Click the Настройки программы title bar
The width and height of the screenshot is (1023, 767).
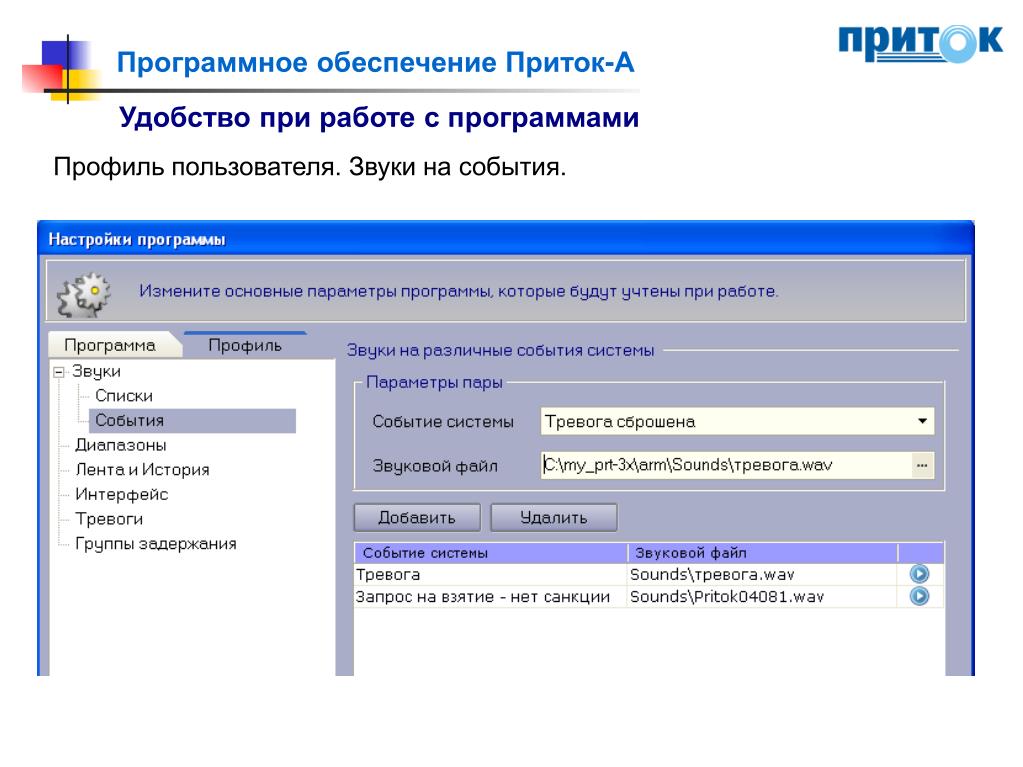506,239
